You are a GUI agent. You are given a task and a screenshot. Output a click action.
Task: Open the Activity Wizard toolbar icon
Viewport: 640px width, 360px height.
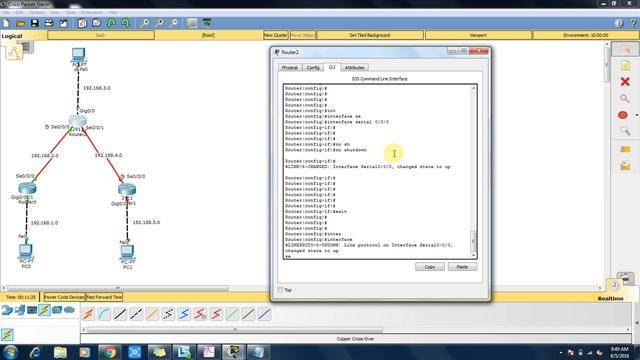pos(64,23)
